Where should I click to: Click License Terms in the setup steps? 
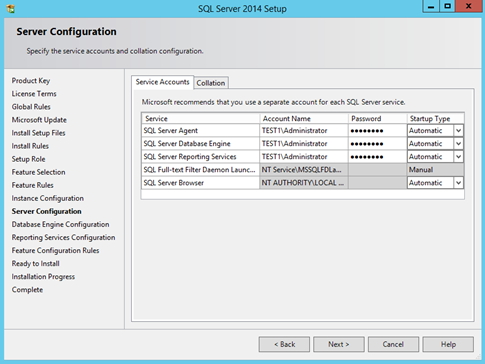[34, 94]
